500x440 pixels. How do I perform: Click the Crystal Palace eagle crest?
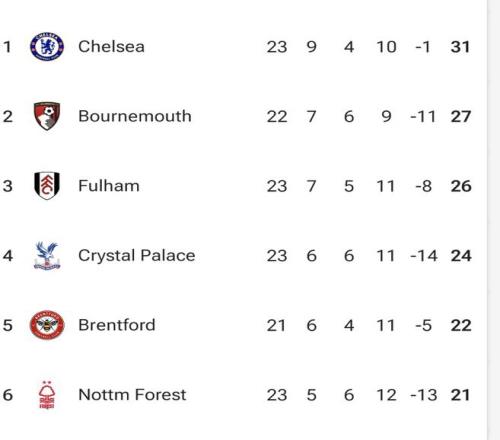tap(47, 256)
